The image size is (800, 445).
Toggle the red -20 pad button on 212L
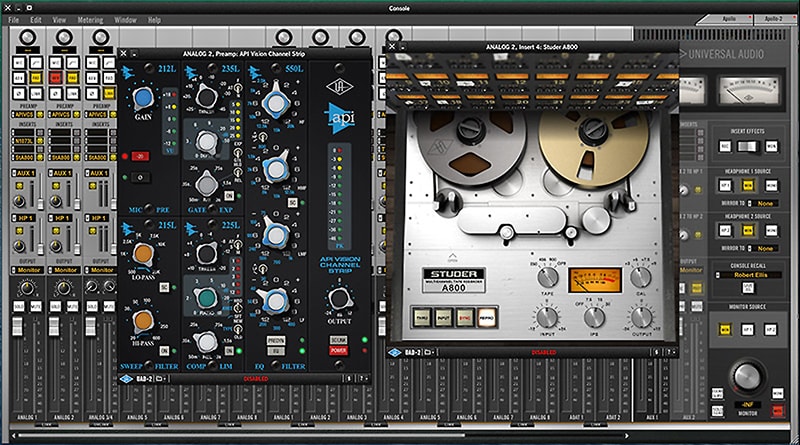[140, 156]
